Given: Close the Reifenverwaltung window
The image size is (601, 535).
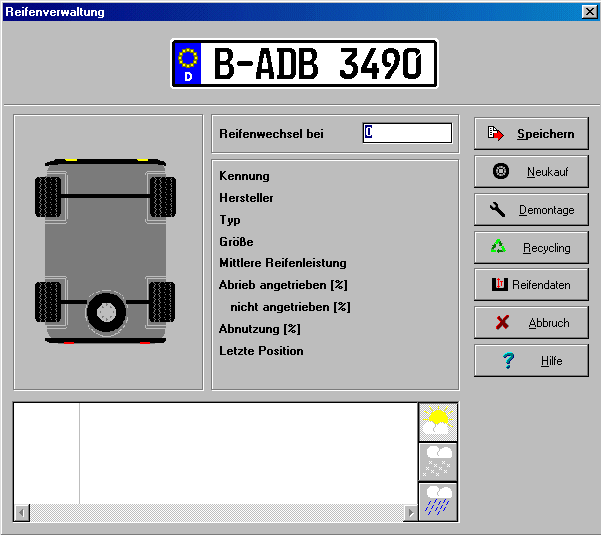Looking at the screenshot, I should (589, 11).
